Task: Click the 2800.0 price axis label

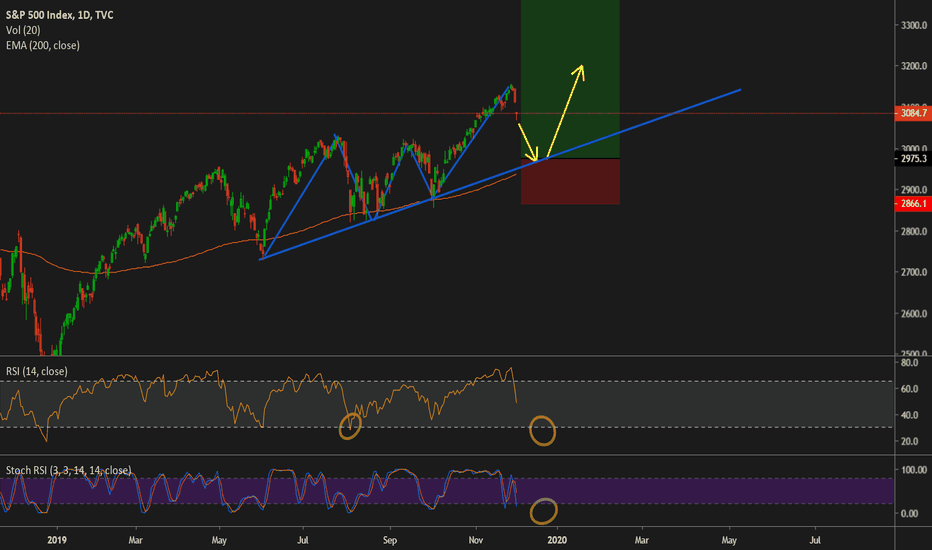Action: [x=914, y=231]
